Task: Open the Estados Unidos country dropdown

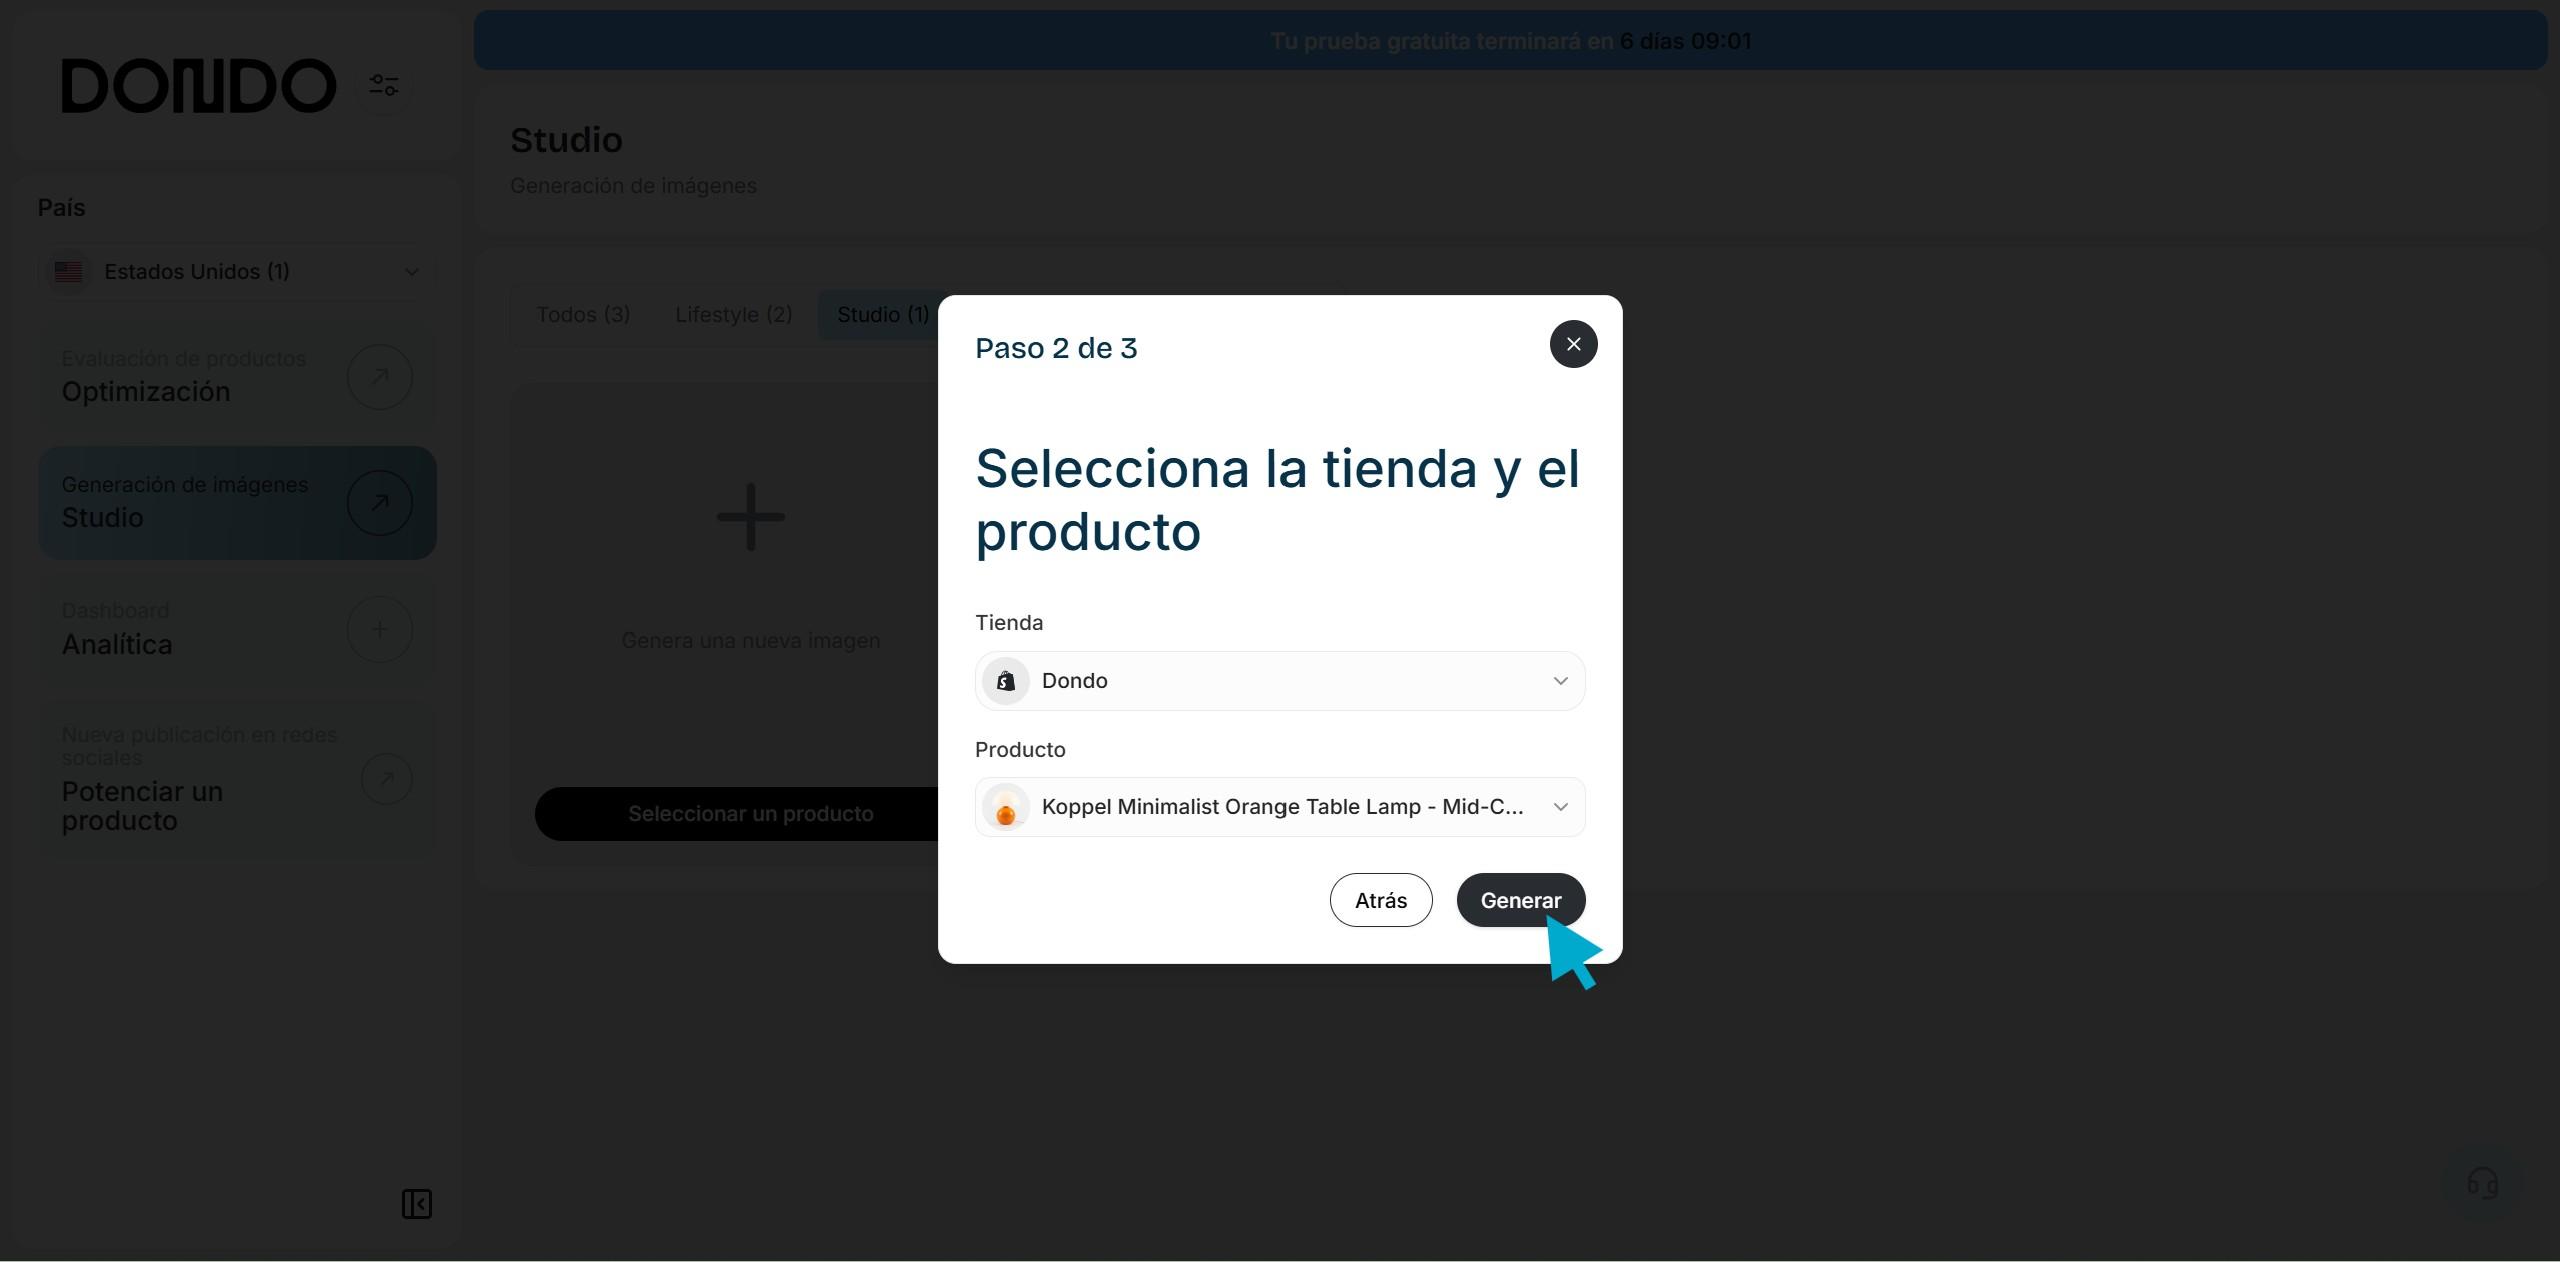Action: pos(238,272)
